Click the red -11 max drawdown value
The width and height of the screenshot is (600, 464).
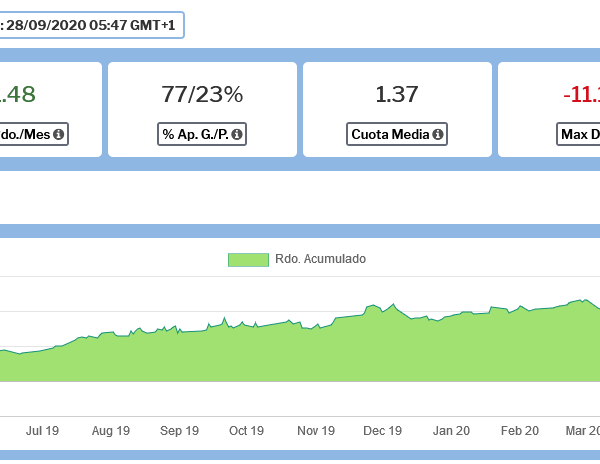(581, 94)
